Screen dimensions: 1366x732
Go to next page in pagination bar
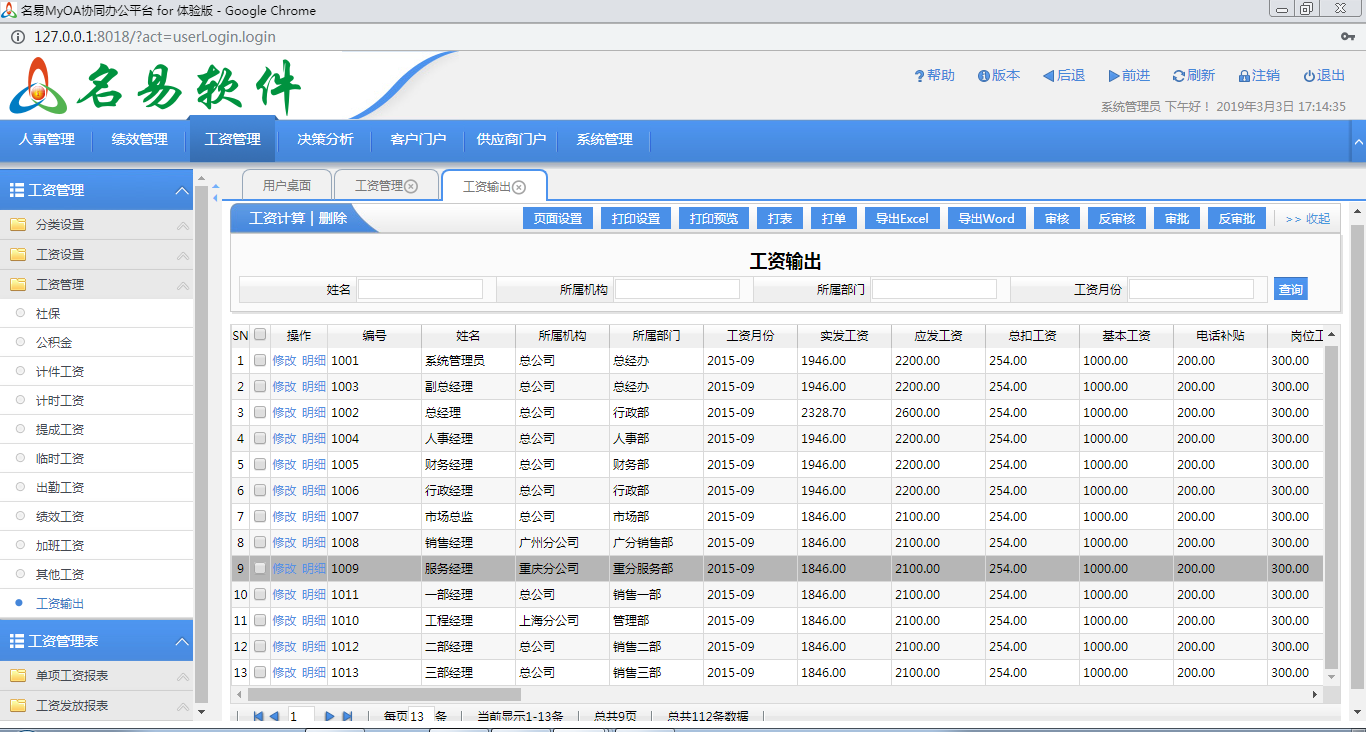pyautogui.click(x=330, y=716)
